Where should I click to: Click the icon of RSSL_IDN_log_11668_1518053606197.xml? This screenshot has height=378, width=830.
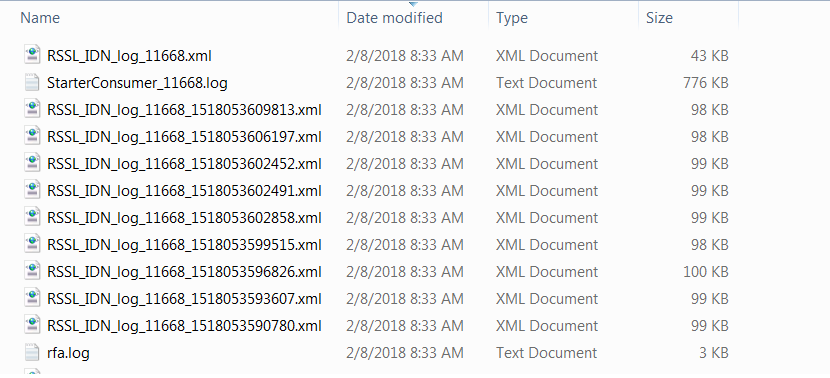[x=32, y=136]
